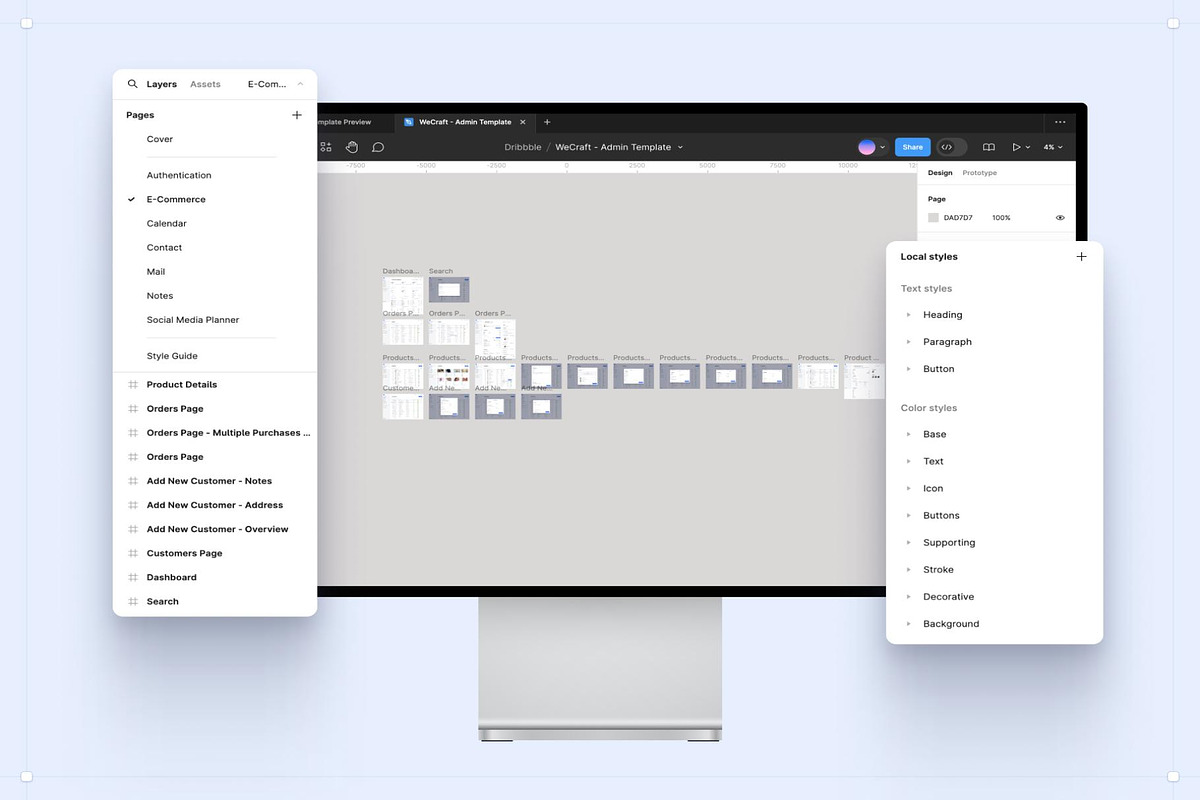Viewport: 1200px width, 800px height.
Task: Expand the Decorative color style group
Action: 909,597
